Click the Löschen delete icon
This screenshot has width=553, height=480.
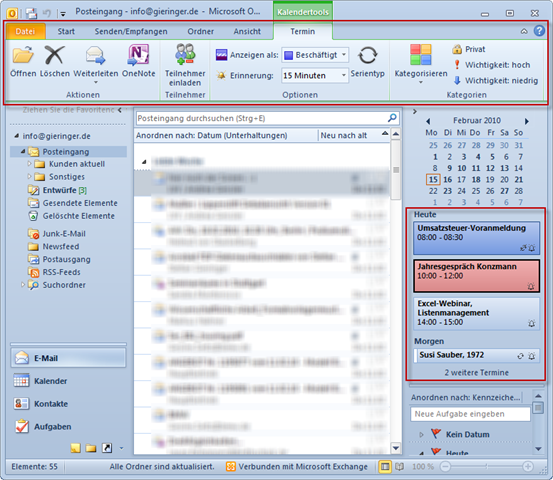[x=54, y=55]
